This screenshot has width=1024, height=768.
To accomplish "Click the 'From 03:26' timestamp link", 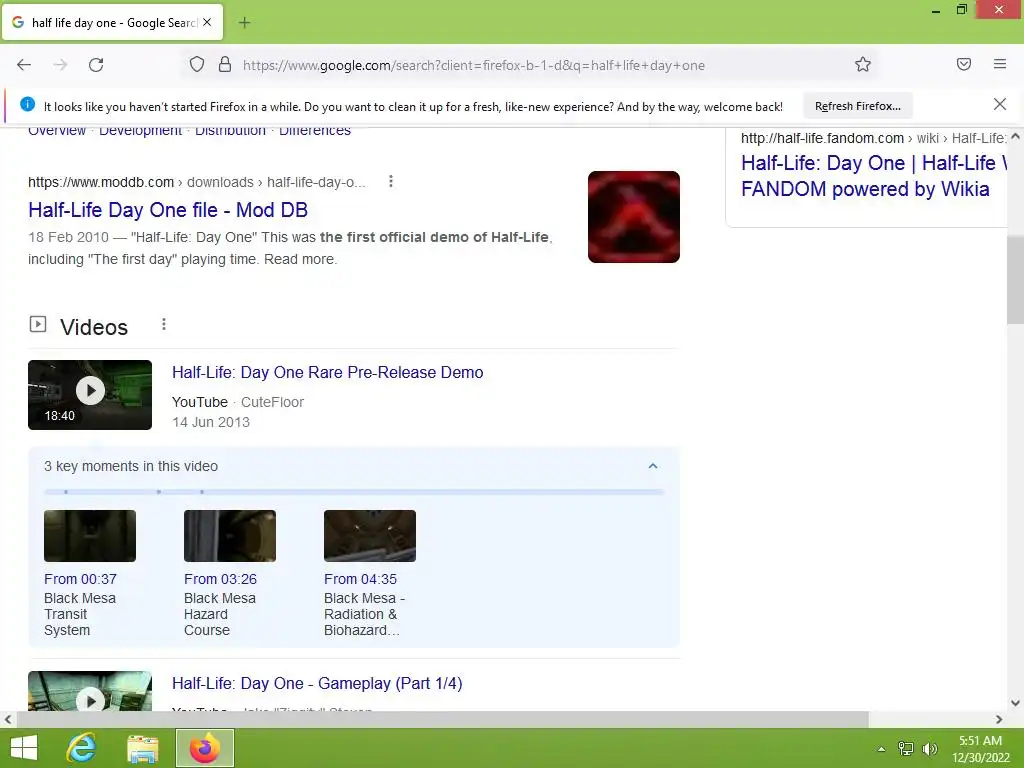I will 220,579.
